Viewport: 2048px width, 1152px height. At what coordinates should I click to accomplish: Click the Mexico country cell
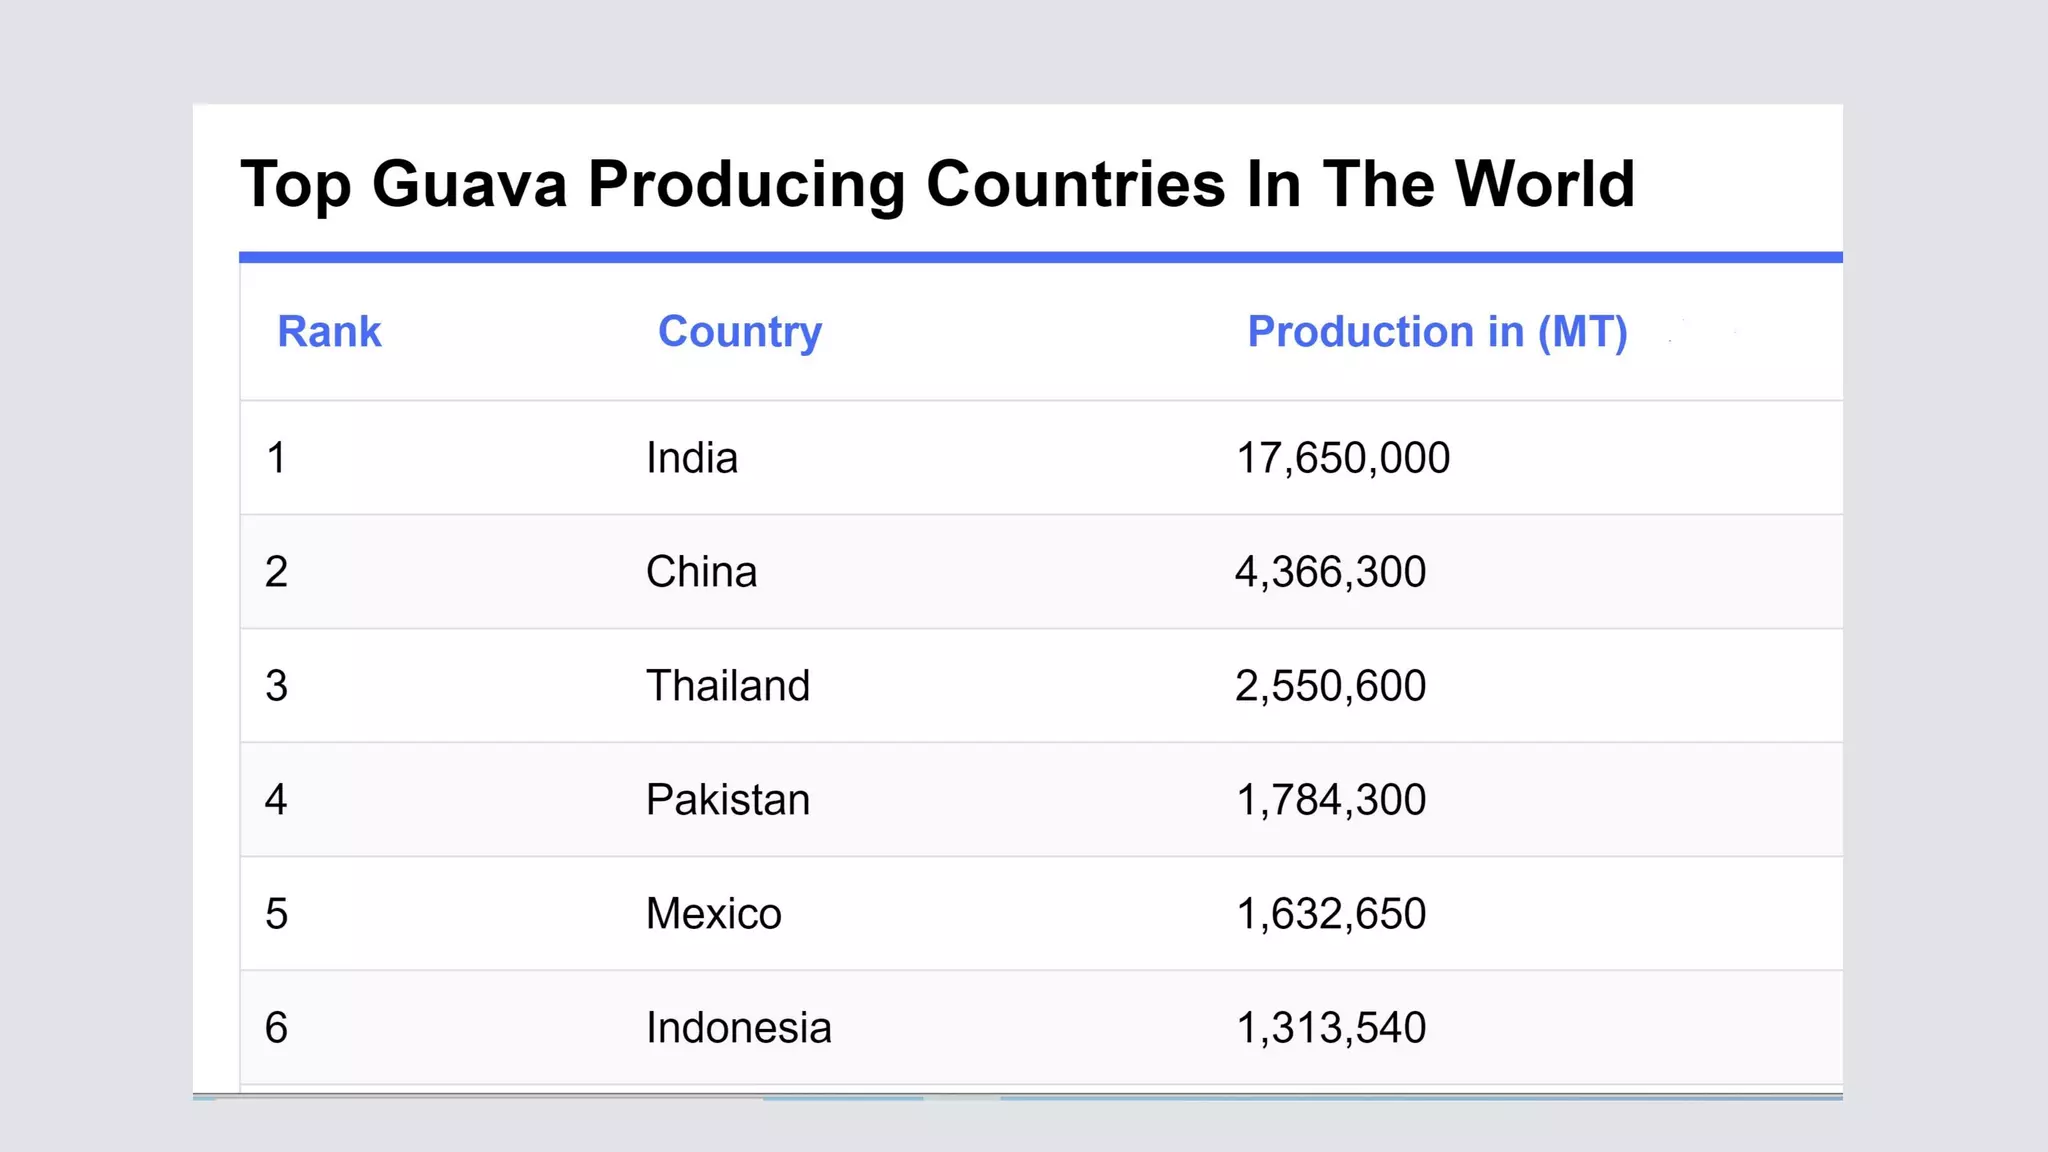pyautogui.click(x=713, y=914)
